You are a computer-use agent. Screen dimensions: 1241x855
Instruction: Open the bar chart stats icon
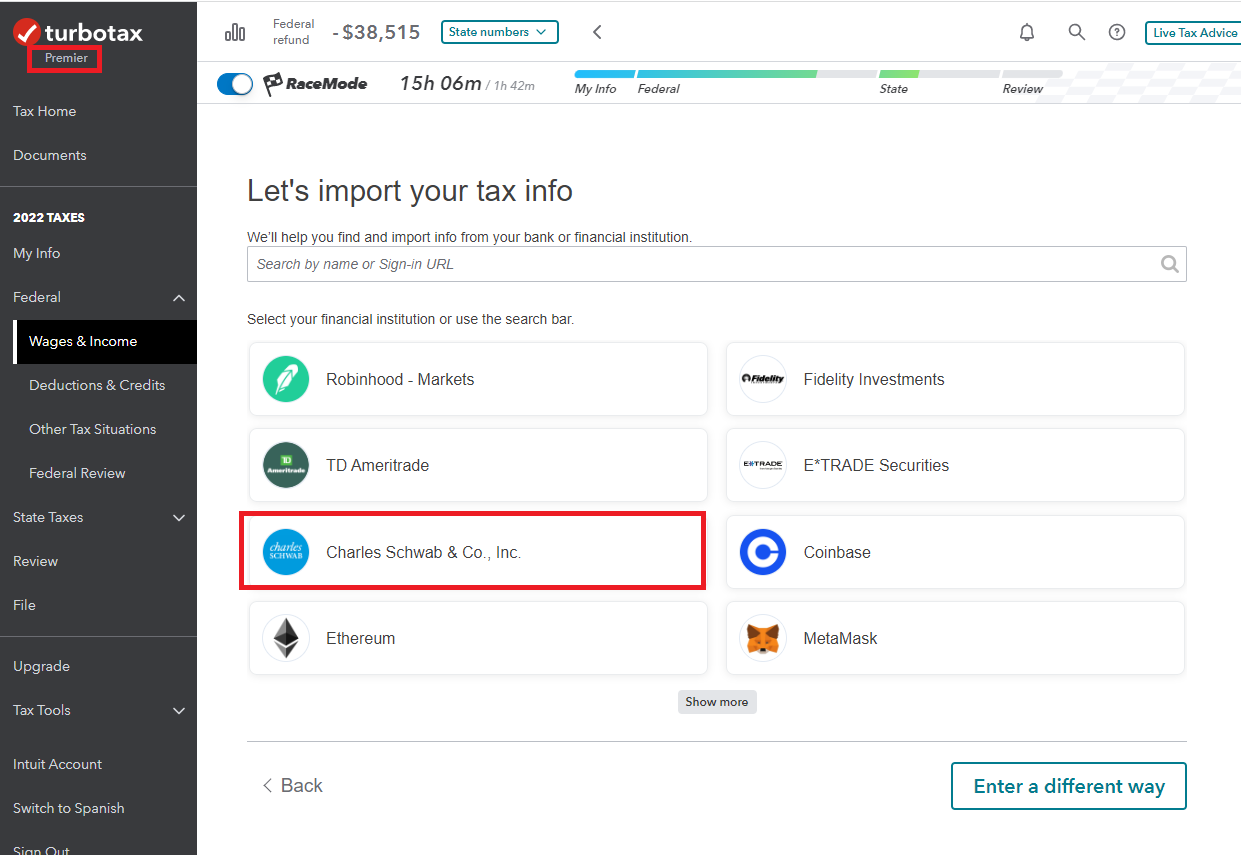pos(235,32)
